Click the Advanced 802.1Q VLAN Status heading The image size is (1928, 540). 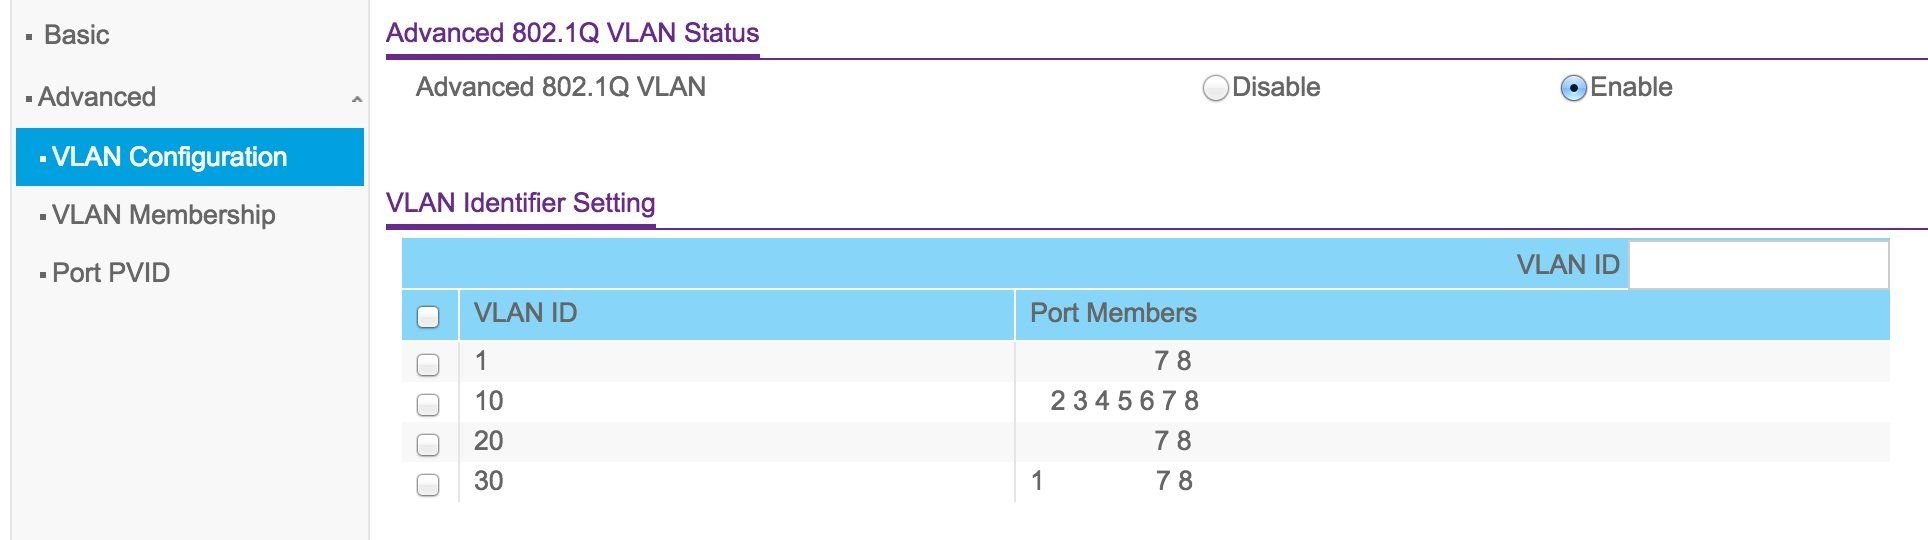[573, 33]
